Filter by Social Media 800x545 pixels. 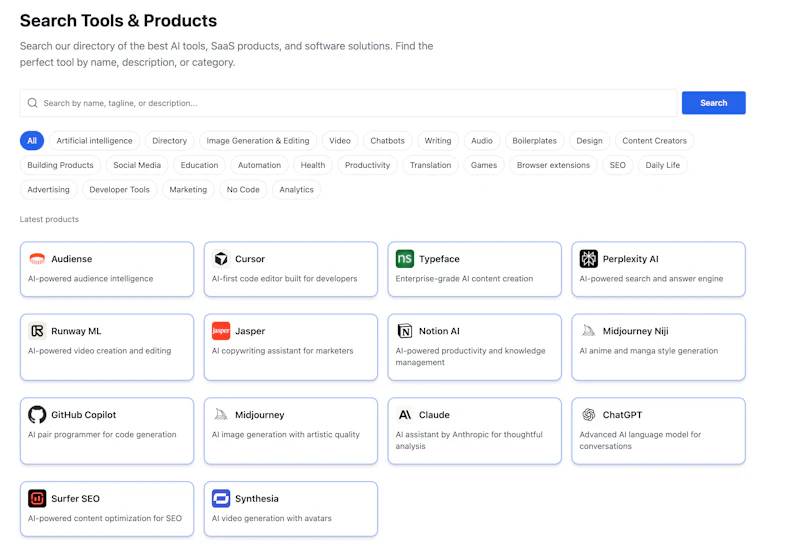click(x=137, y=165)
